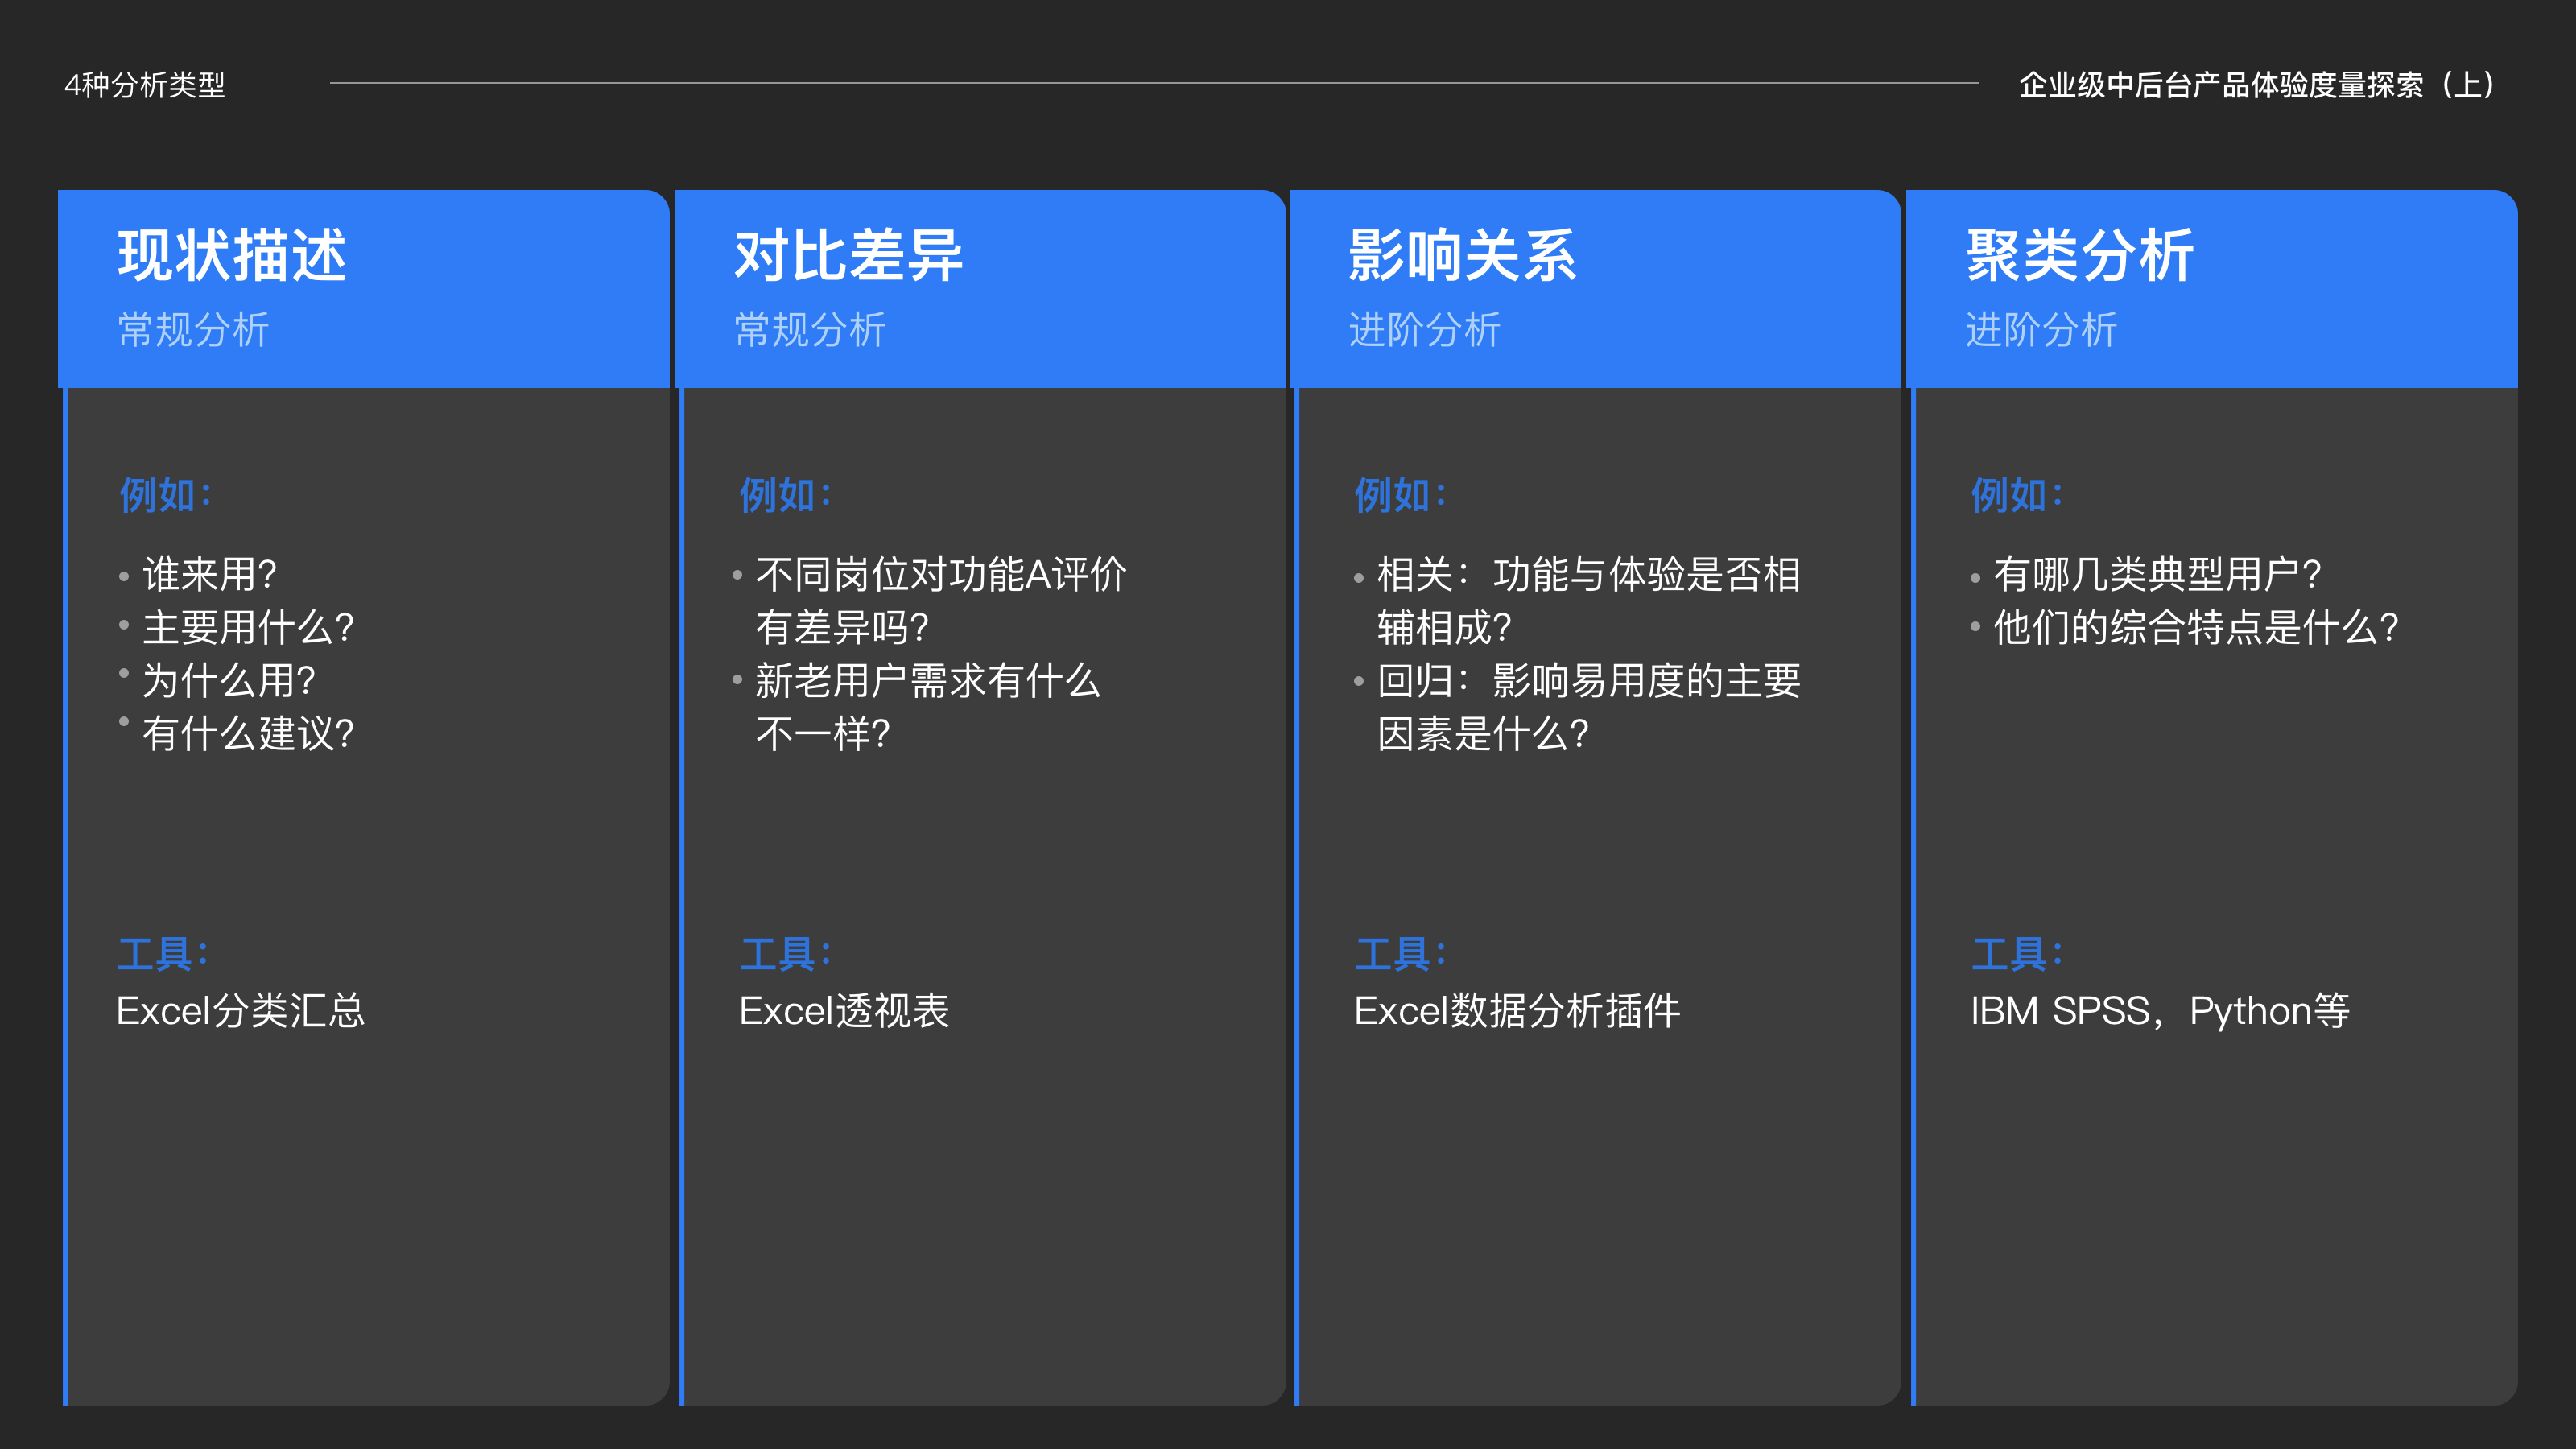Click 常规分析 subtitle under 现状描述
The height and width of the screenshot is (1449, 2576).
coord(193,330)
